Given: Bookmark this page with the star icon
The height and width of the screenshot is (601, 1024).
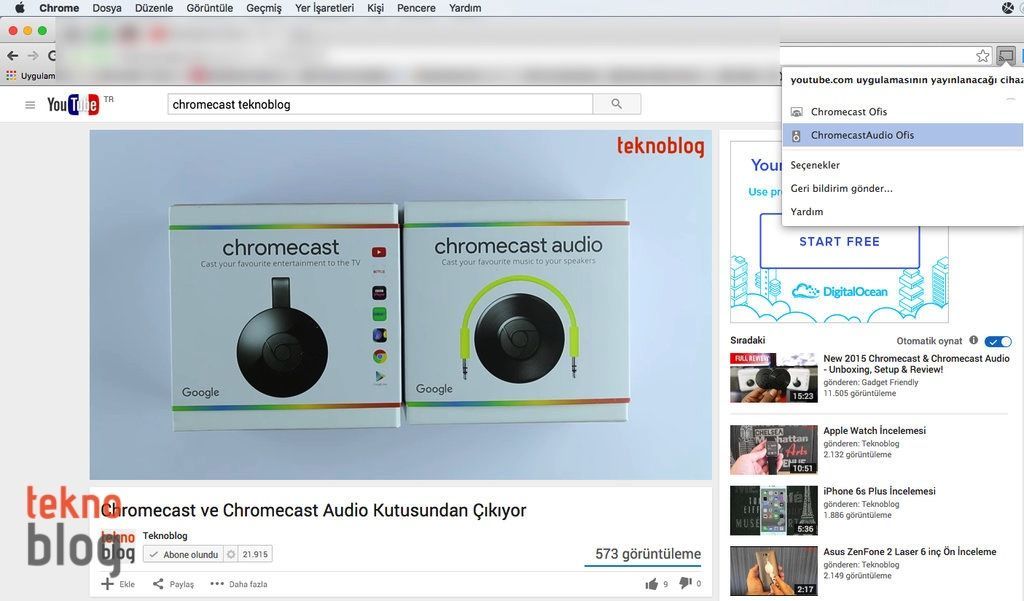Looking at the screenshot, I should pos(982,56).
